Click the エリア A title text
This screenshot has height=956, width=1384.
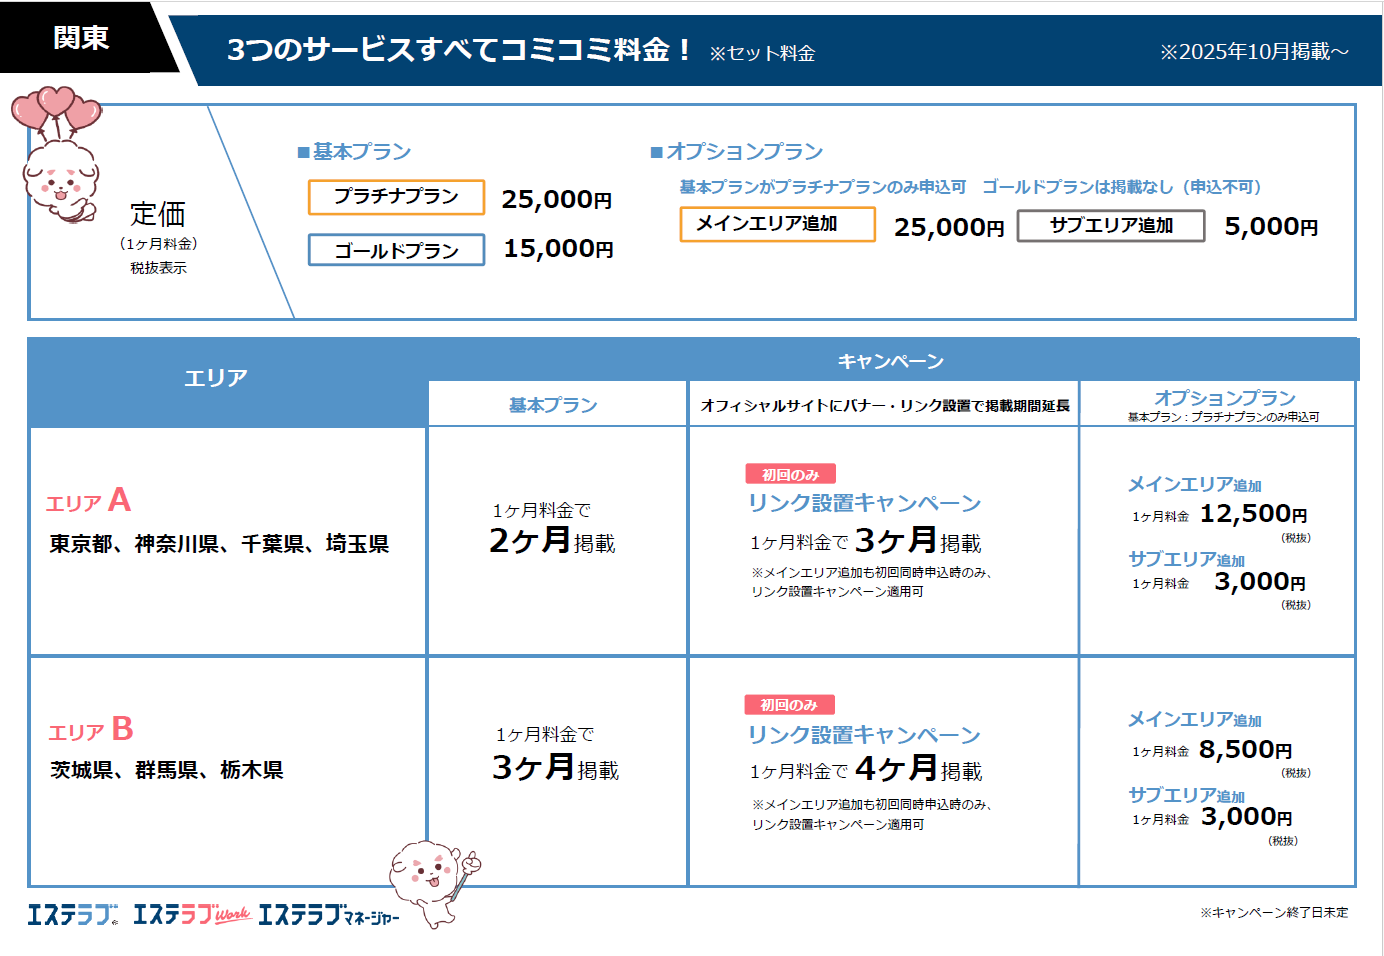88,501
